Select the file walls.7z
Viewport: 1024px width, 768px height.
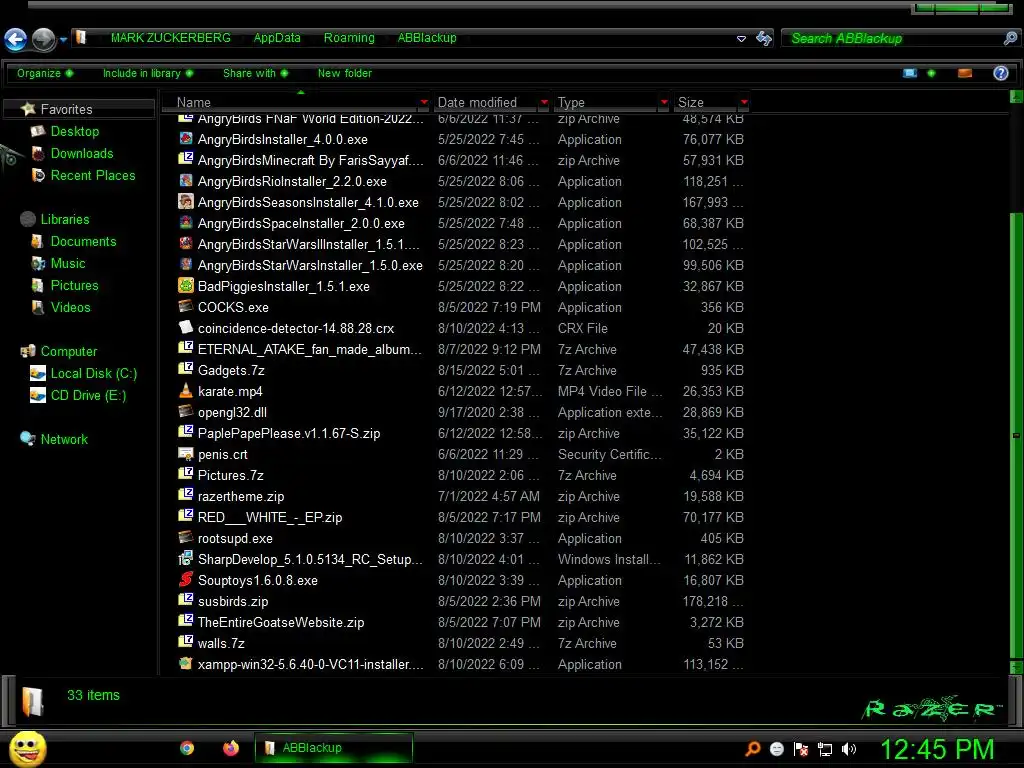point(221,643)
